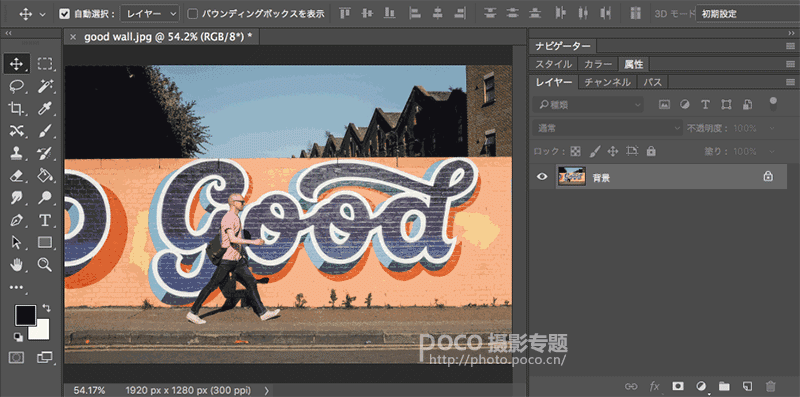This screenshot has height=397, width=800.
Task: Open the Layers panel flyout menu
Action: coord(790,82)
